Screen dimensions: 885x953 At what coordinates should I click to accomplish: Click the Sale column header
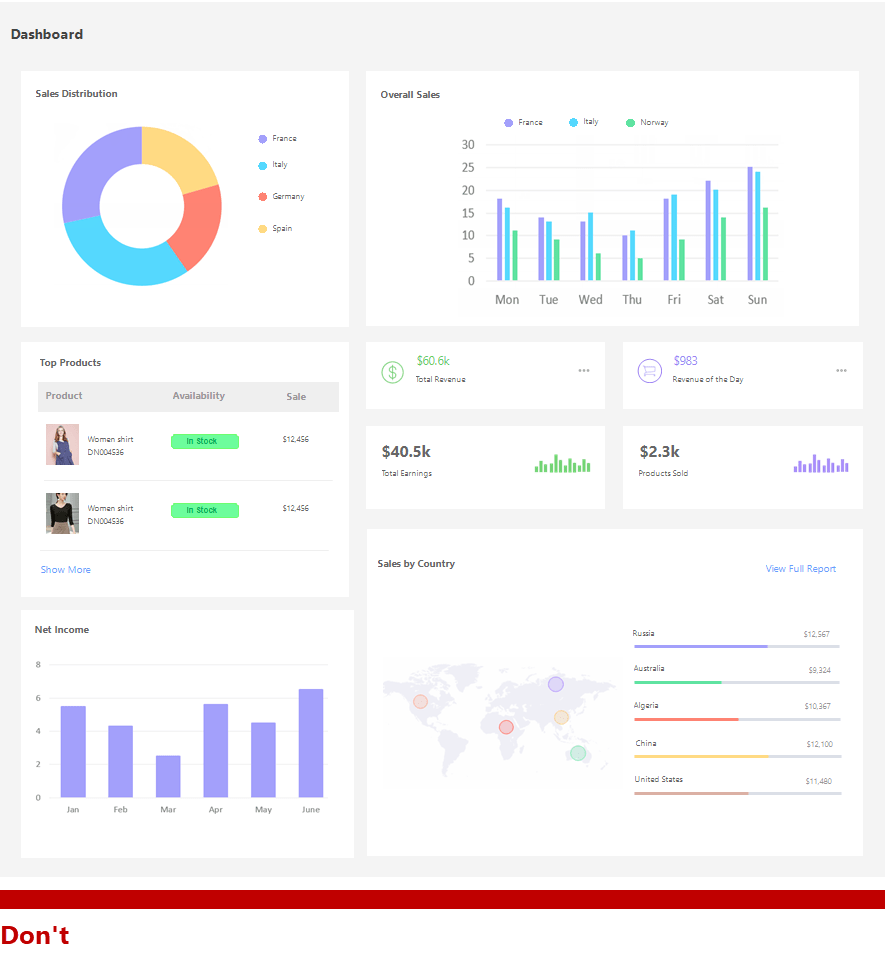pos(296,396)
